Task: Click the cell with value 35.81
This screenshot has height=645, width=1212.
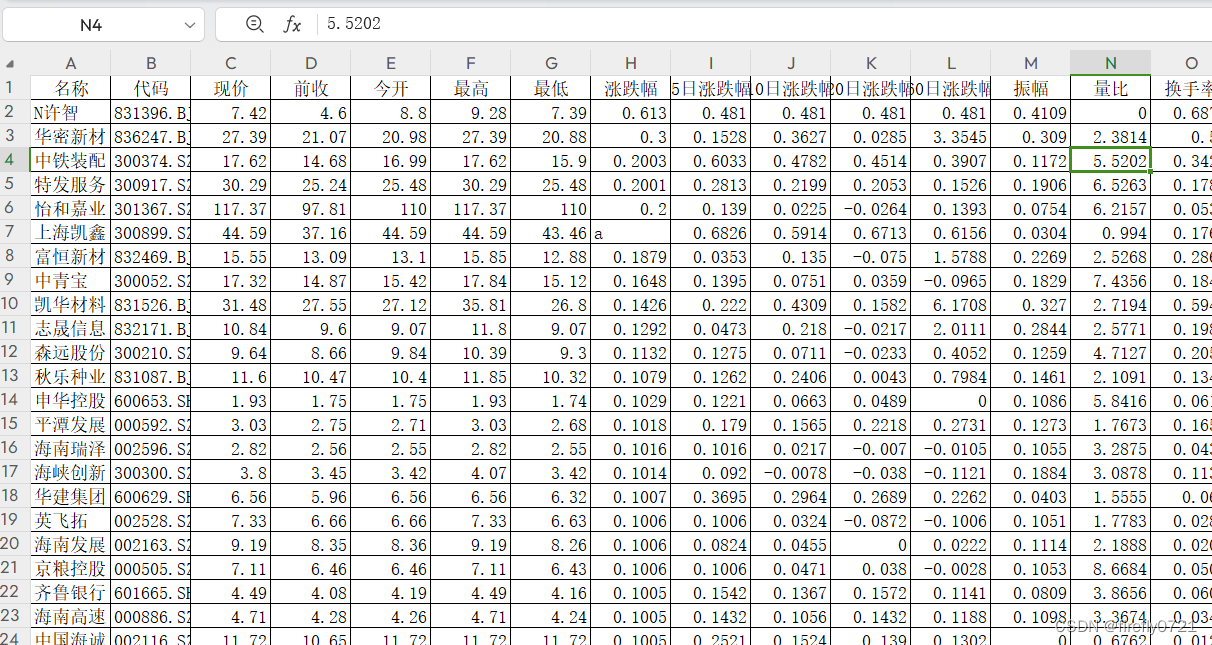Action: pyautogui.click(x=471, y=304)
